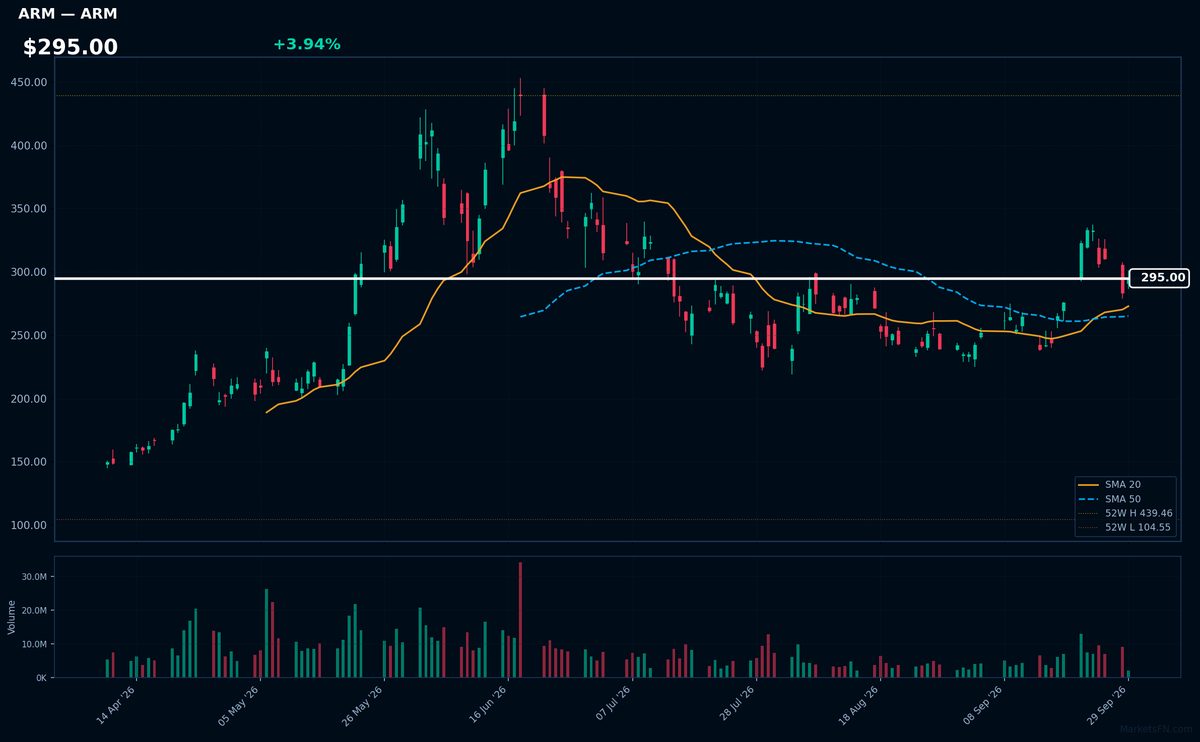Click the 450.00 y-axis price label
Viewport: 1200px width, 742px height.
[29, 82]
